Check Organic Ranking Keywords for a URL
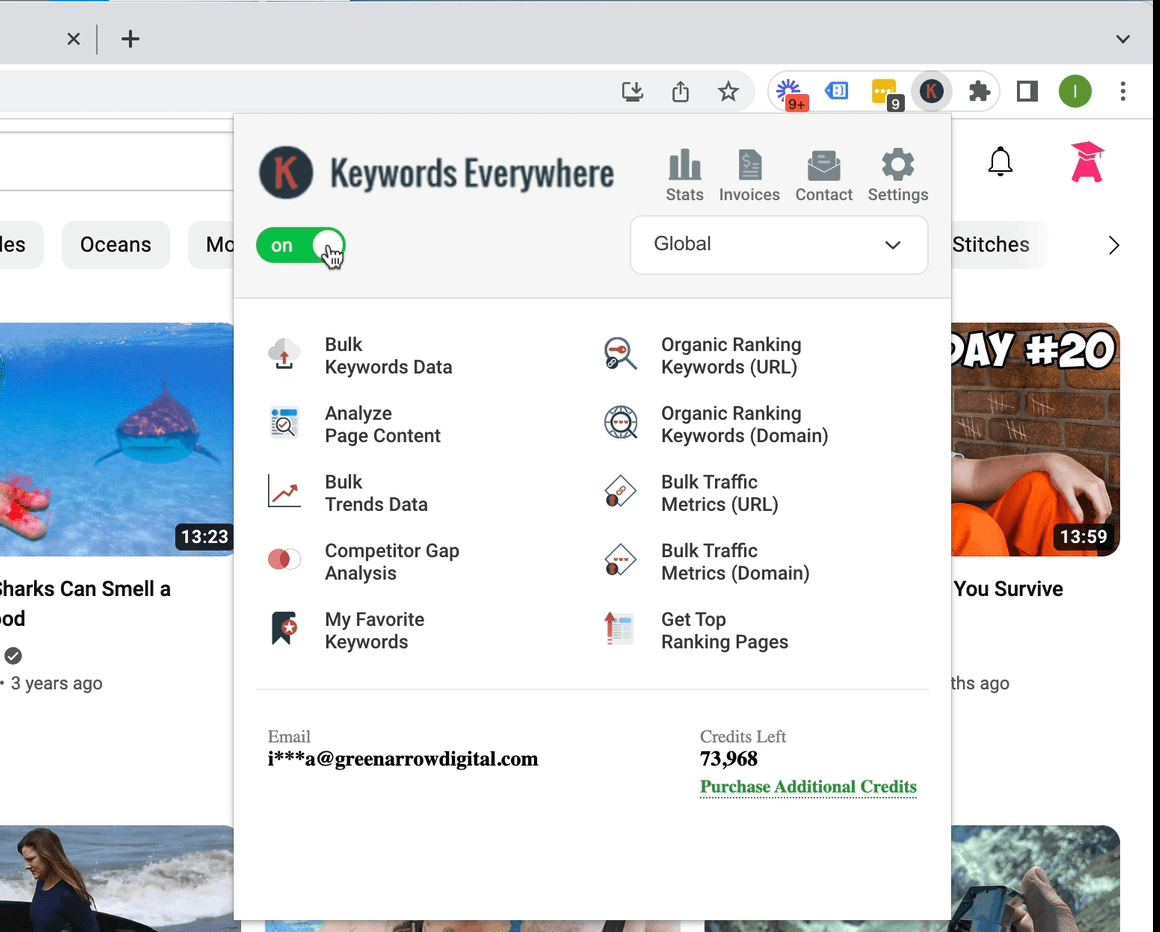Image resolution: width=1160 pixels, height=932 pixels. pyautogui.click(x=731, y=355)
